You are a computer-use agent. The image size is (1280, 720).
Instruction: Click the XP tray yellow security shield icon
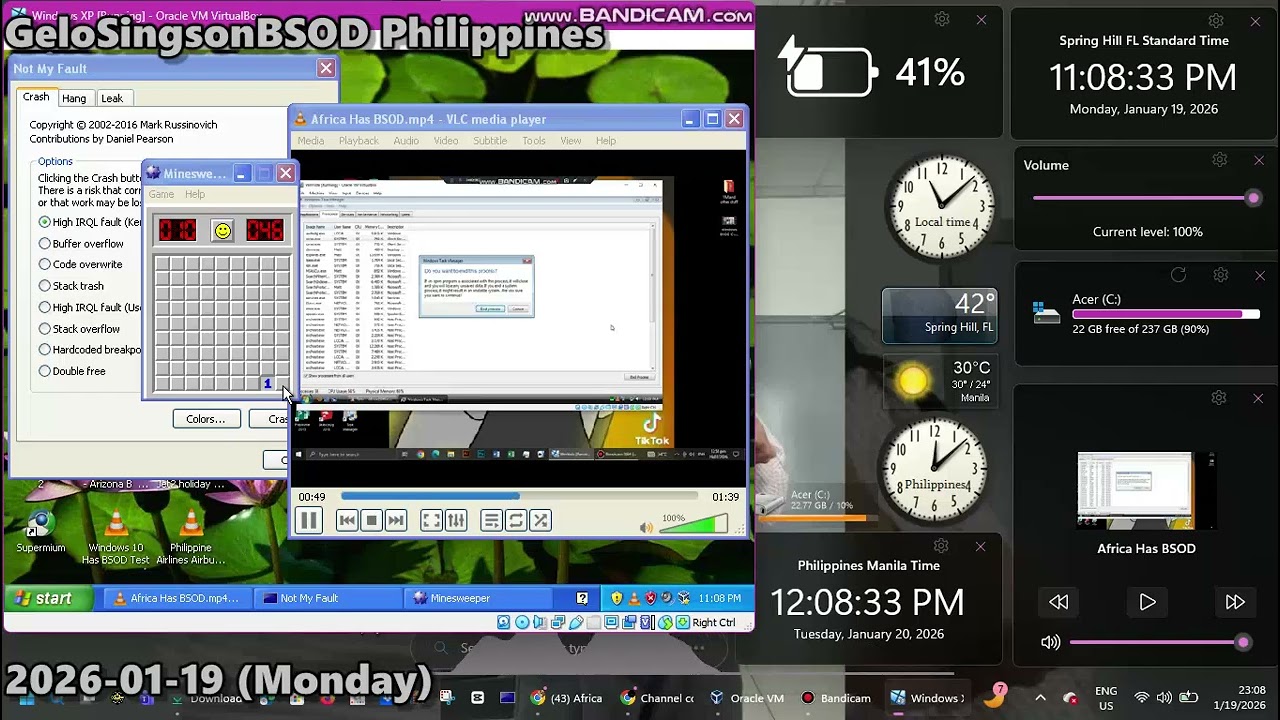click(616, 598)
